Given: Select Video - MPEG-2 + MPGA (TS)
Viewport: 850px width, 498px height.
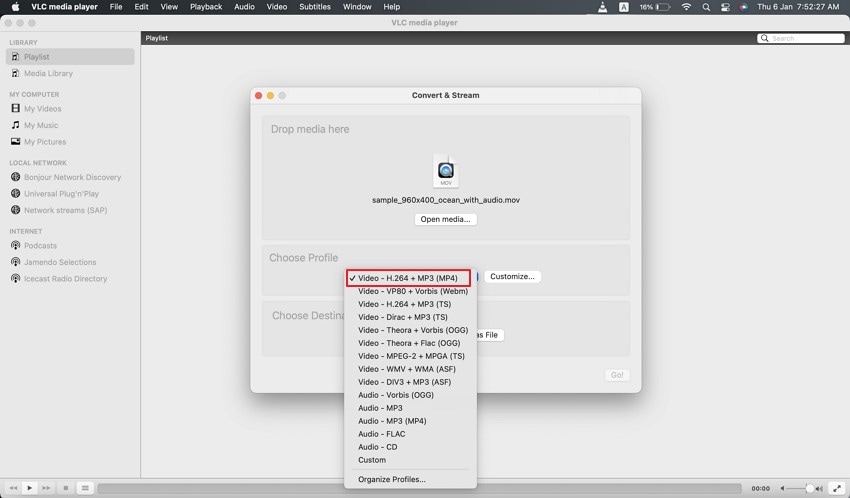Looking at the screenshot, I should pos(411,356).
